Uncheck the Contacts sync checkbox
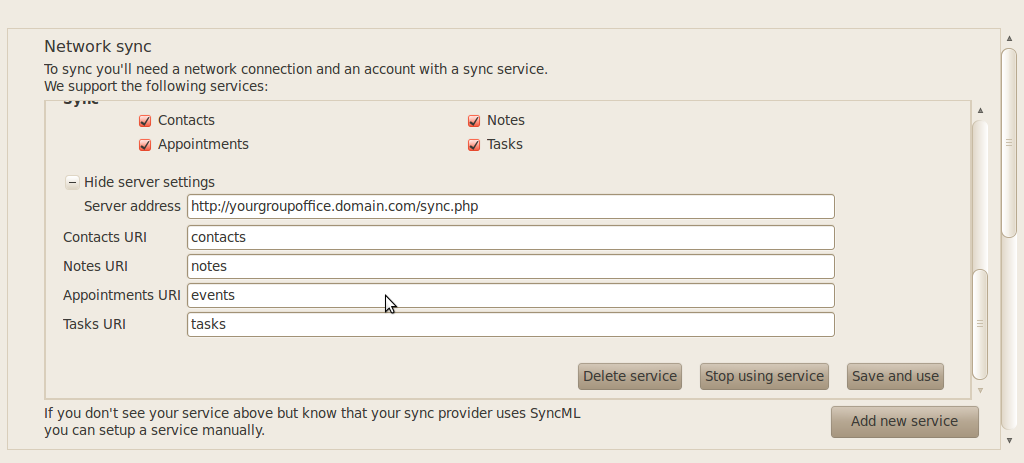 coord(145,121)
